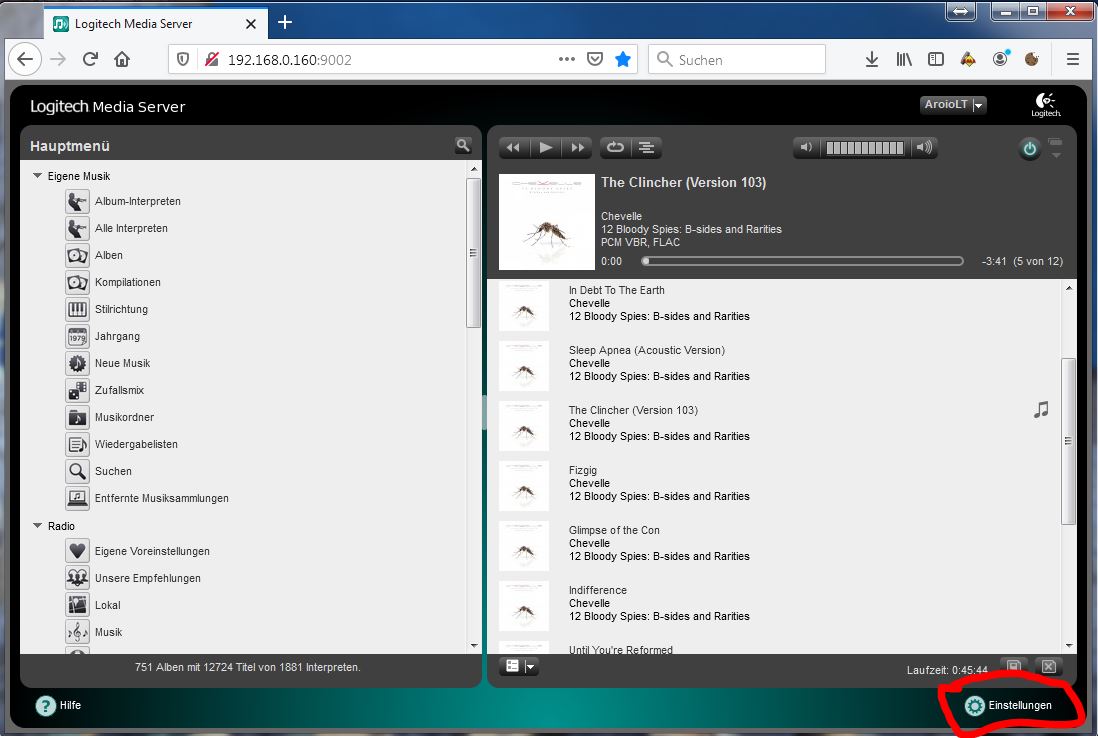The image size is (1098, 738).
Task: Click the Chevelle album cover thumbnail
Action: 547,222
